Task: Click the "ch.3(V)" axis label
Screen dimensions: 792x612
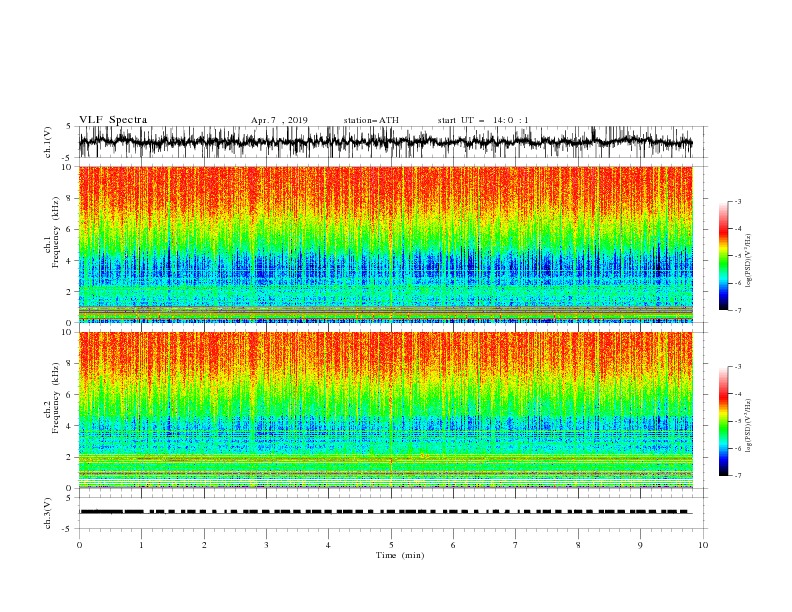Action: (48, 513)
